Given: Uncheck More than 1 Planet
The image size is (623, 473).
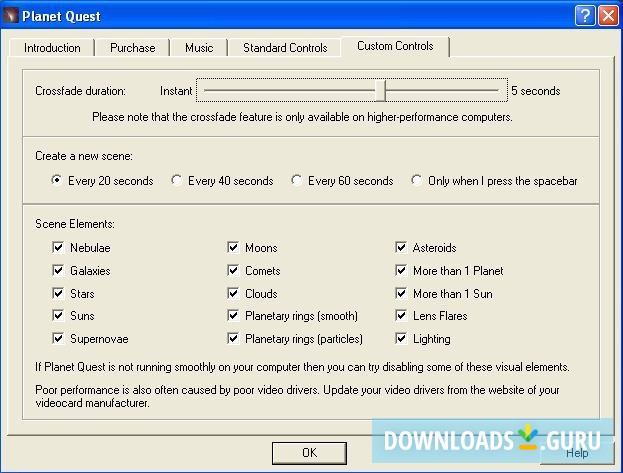Looking at the screenshot, I should pyautogui.click(x=401, y=271).
